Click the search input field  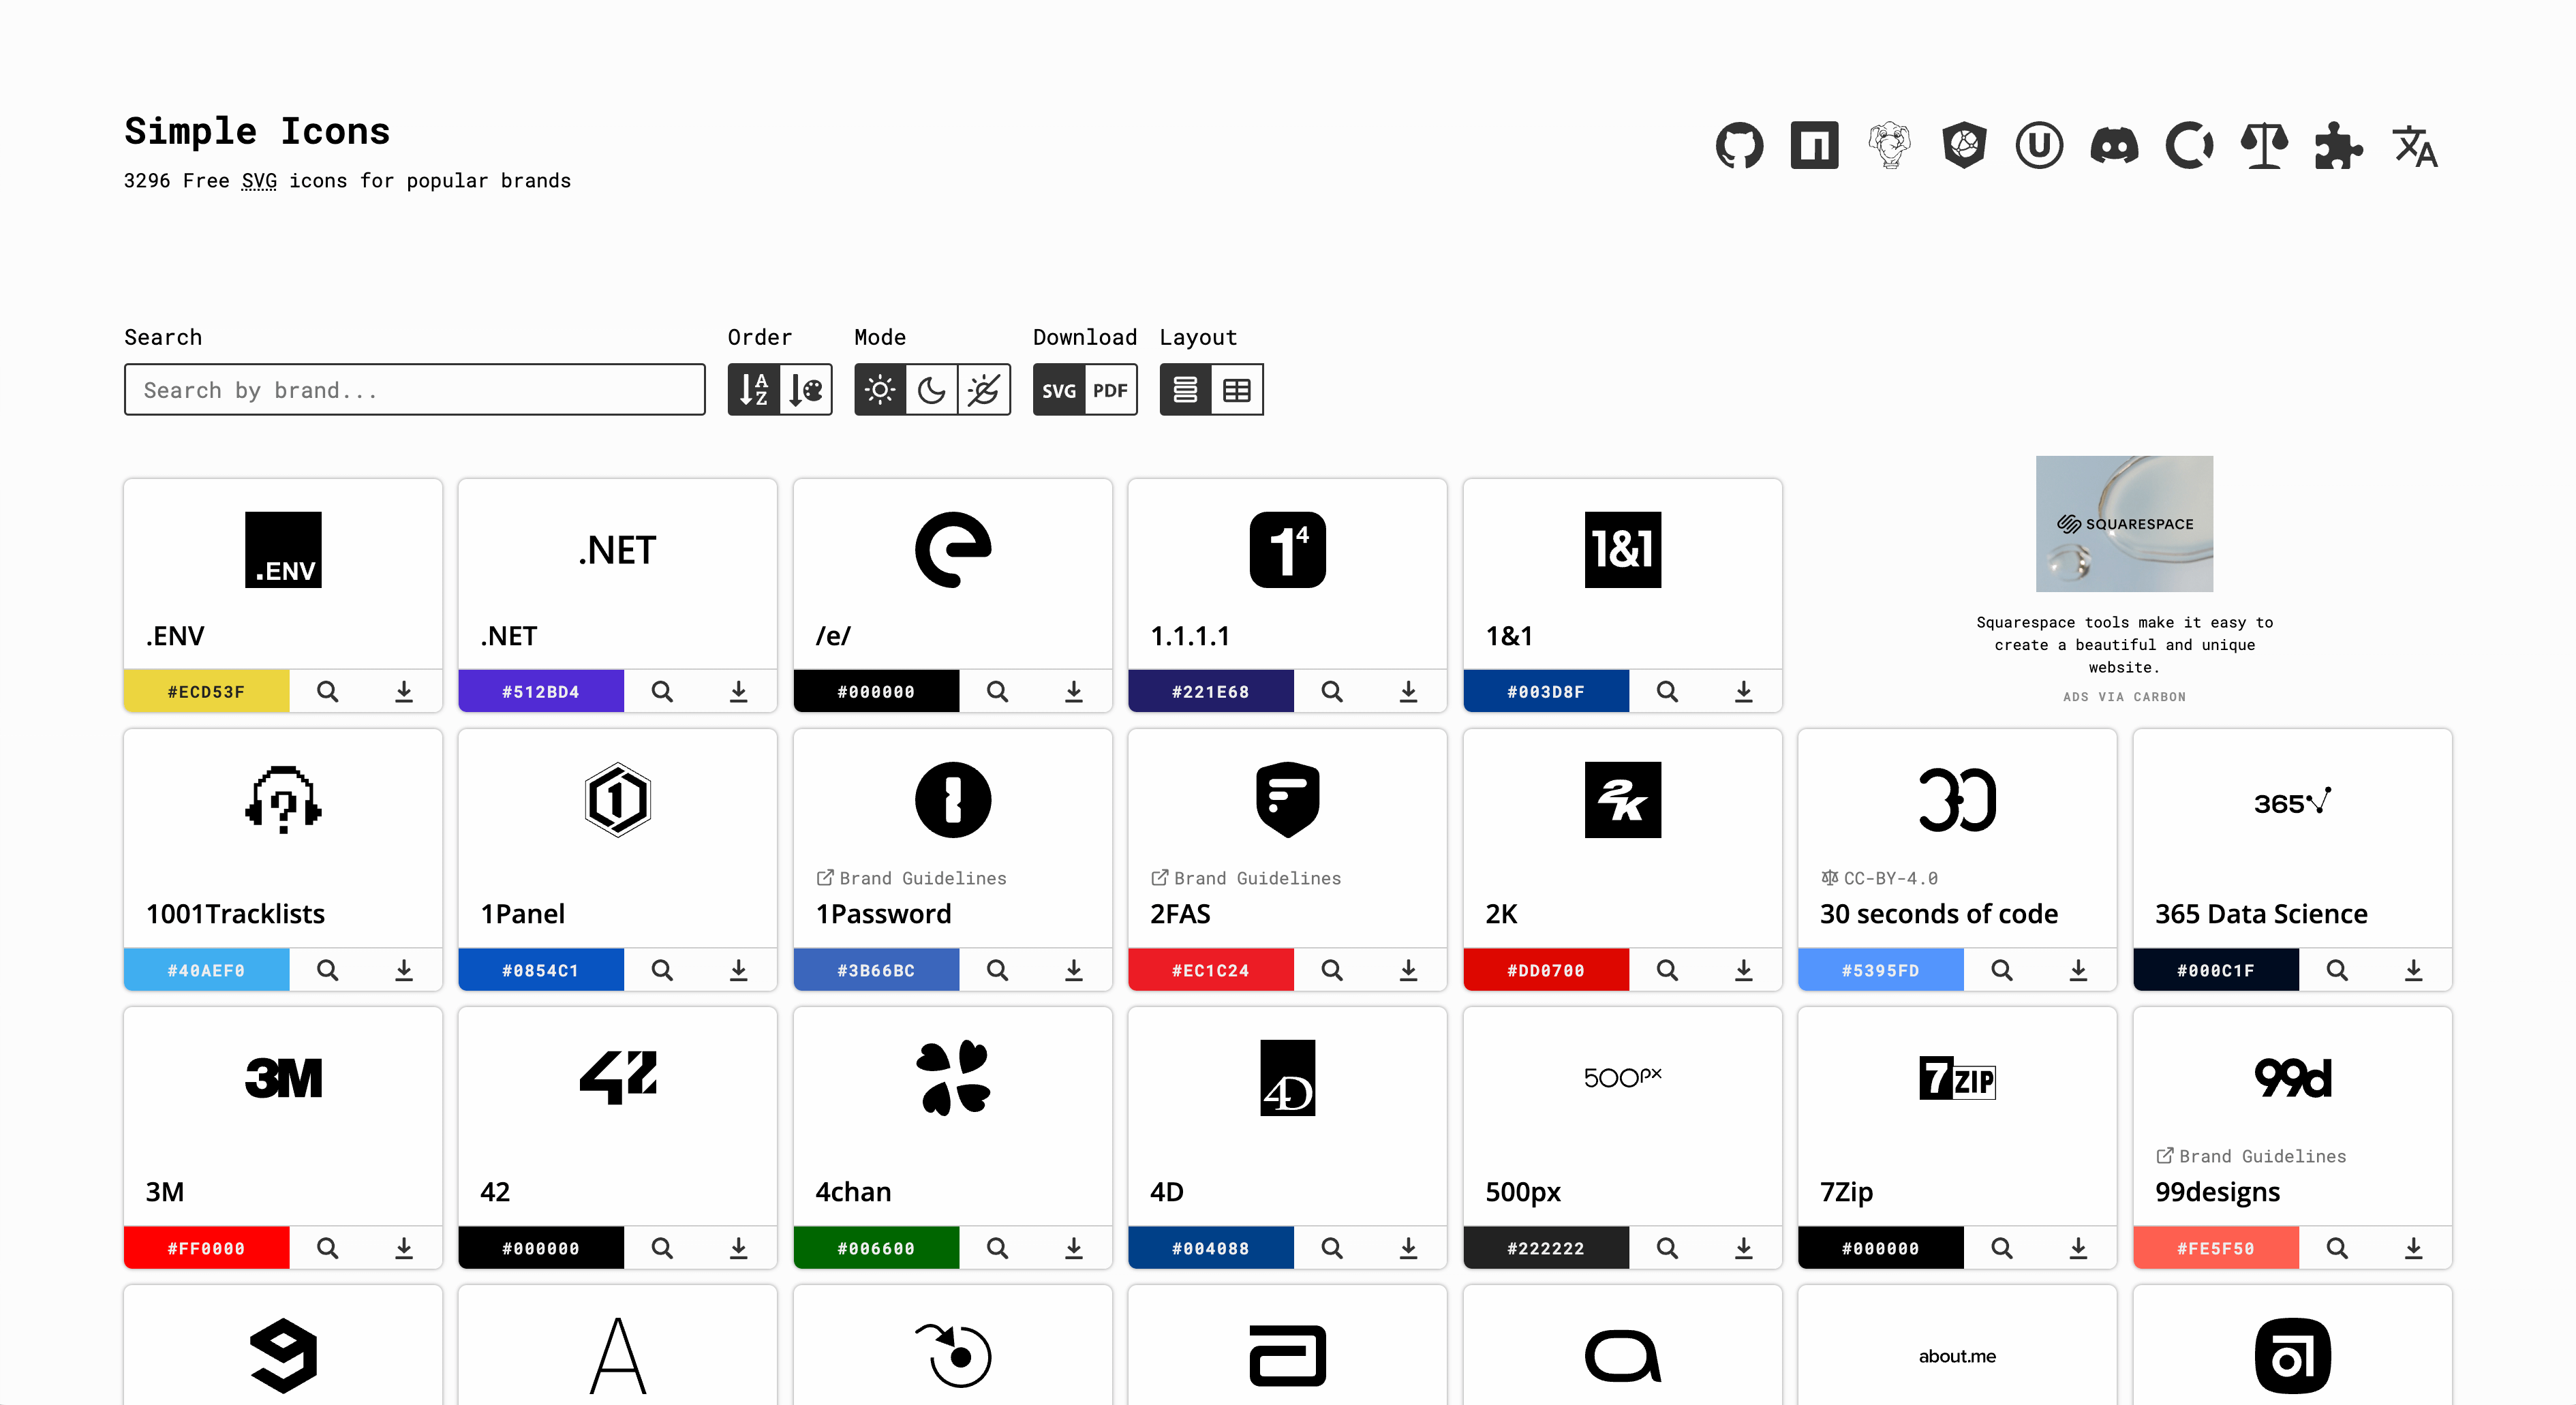coord(415,388)
